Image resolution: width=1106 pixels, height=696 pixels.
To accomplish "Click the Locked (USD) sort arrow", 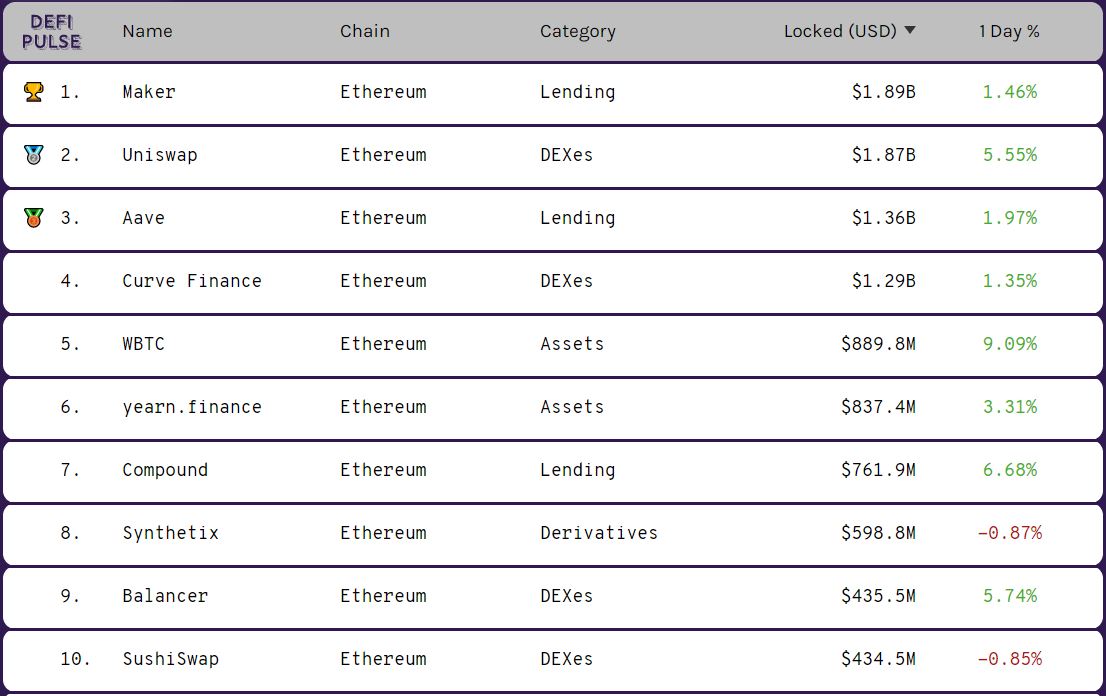I will pos(909,31).
